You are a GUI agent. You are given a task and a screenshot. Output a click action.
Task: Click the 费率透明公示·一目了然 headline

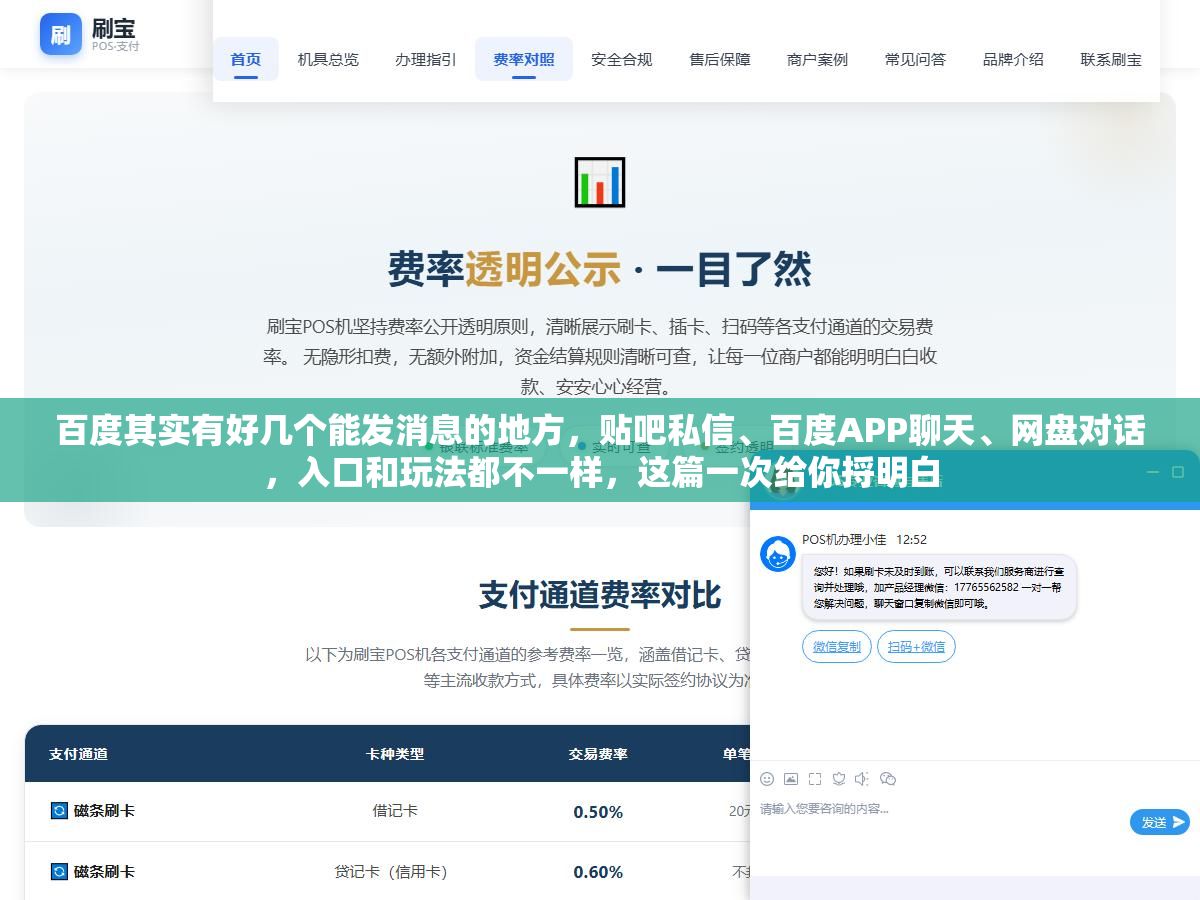click(600, 269)
